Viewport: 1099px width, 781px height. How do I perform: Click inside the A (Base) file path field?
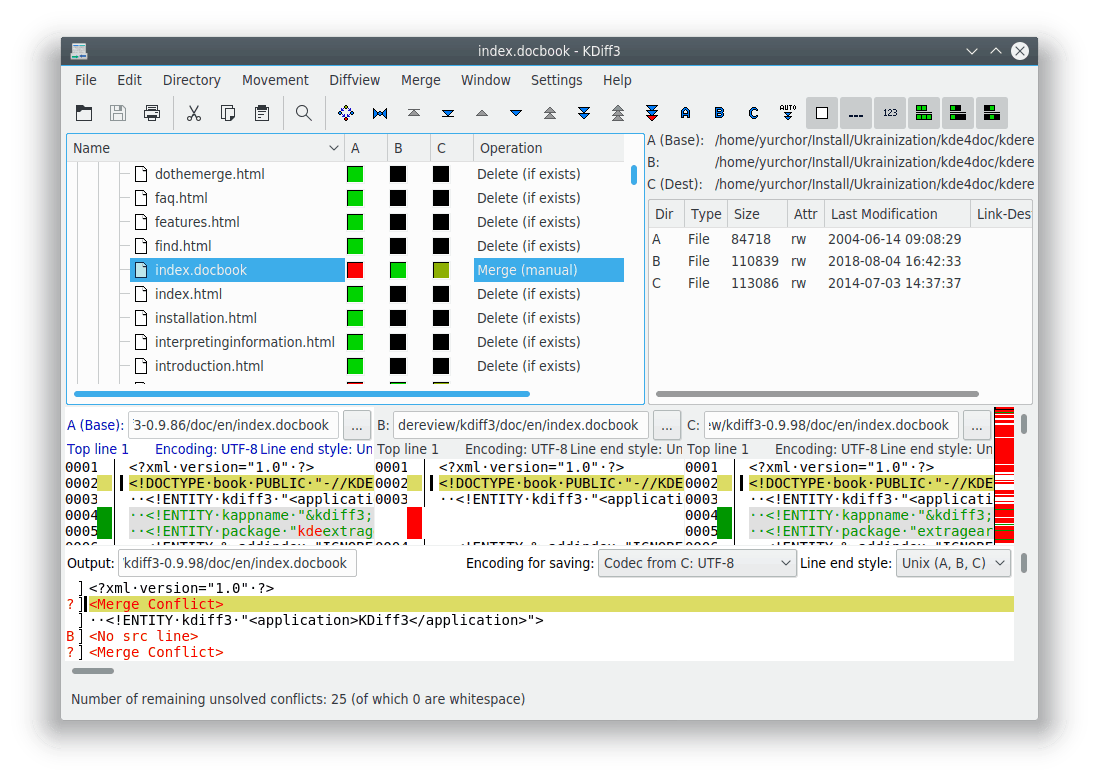pos(233,426)
